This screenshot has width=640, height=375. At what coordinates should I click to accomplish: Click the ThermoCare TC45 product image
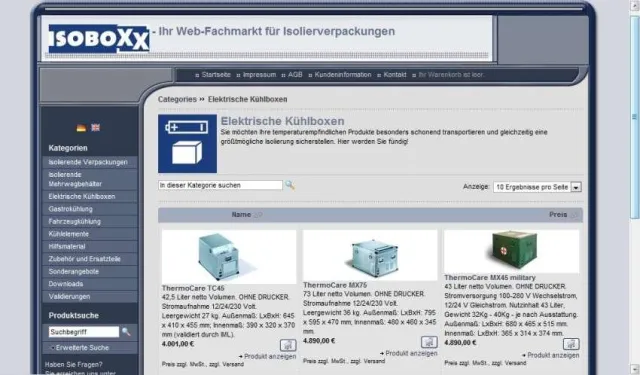[229, 257]
